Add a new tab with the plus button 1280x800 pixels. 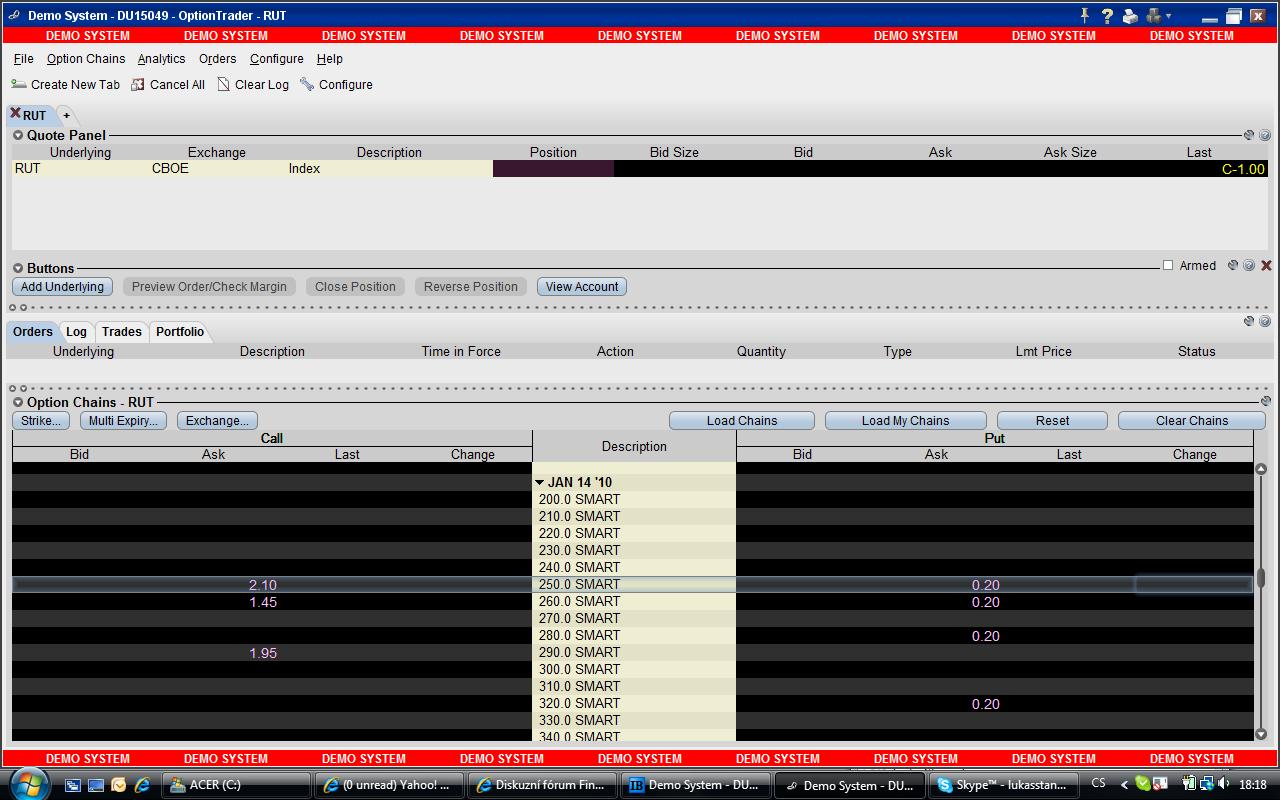point(66,115)
